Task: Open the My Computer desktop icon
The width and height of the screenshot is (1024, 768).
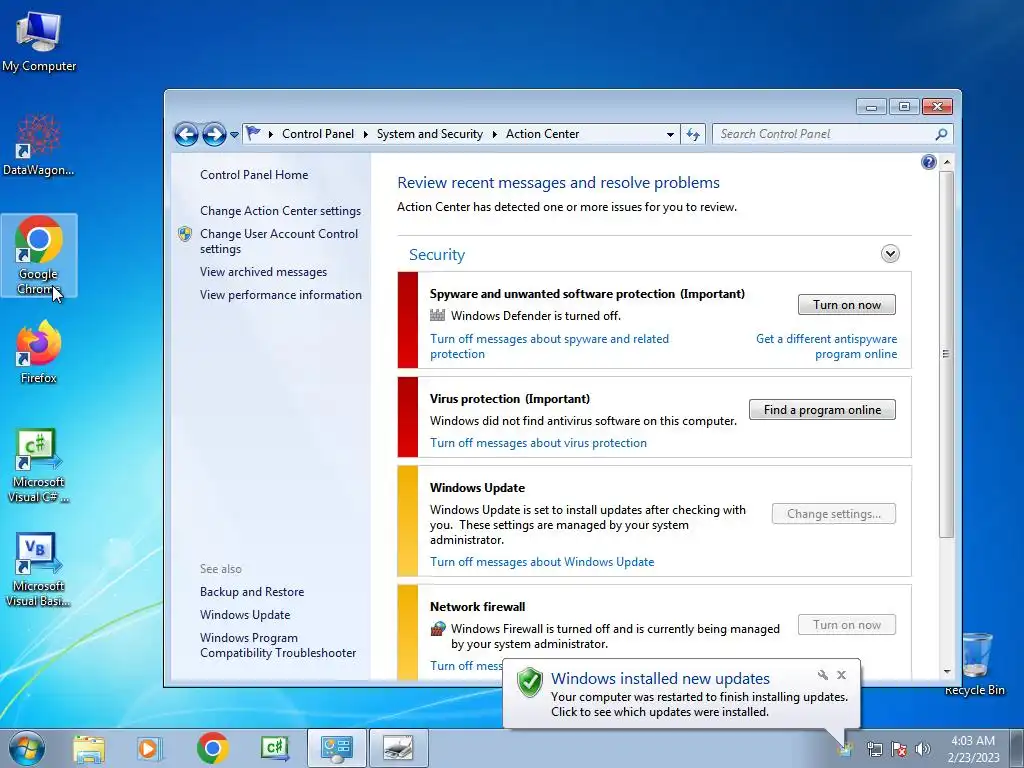Action: [x=39, y=40]
